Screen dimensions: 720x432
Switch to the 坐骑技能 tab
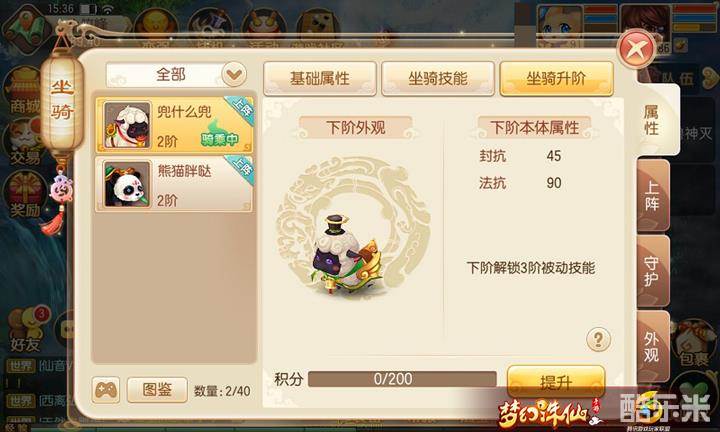[x=438, y=79]
